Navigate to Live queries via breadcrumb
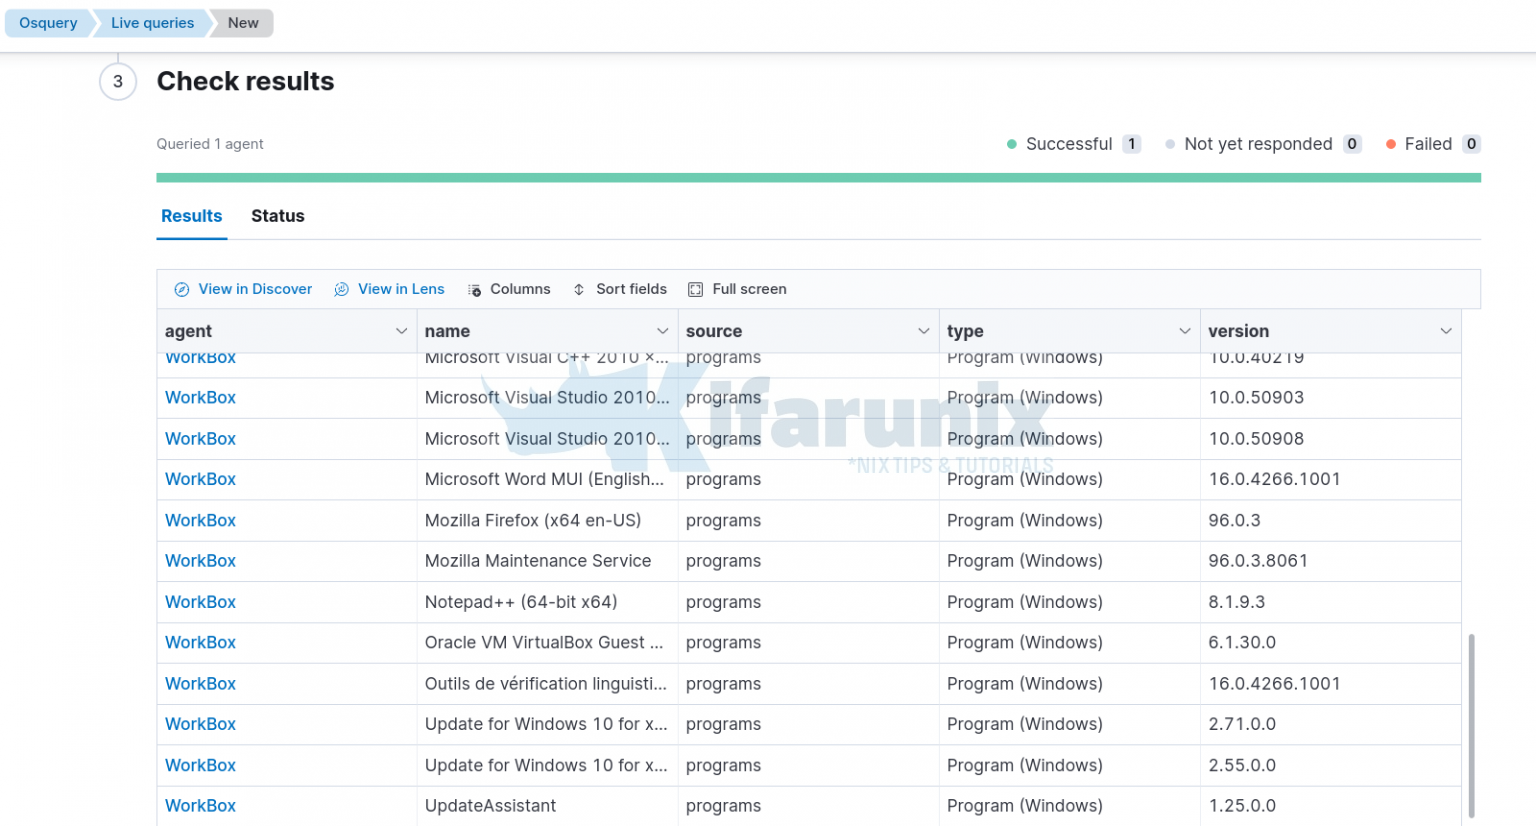This screenshot has width=1536, height=826. pyautogui.click(x=151, y=22)
